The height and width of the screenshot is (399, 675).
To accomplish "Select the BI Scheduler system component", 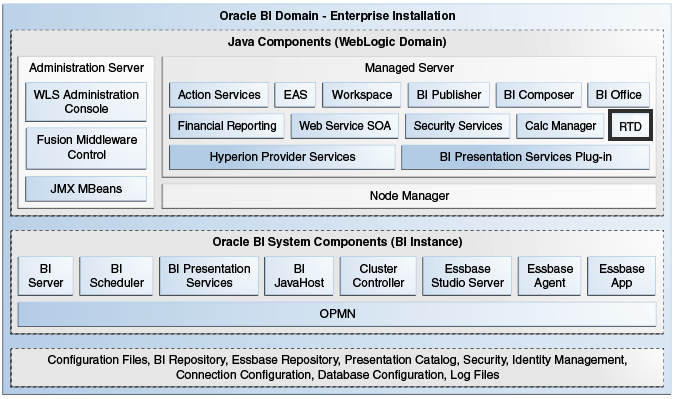I will tap(116, 275).
